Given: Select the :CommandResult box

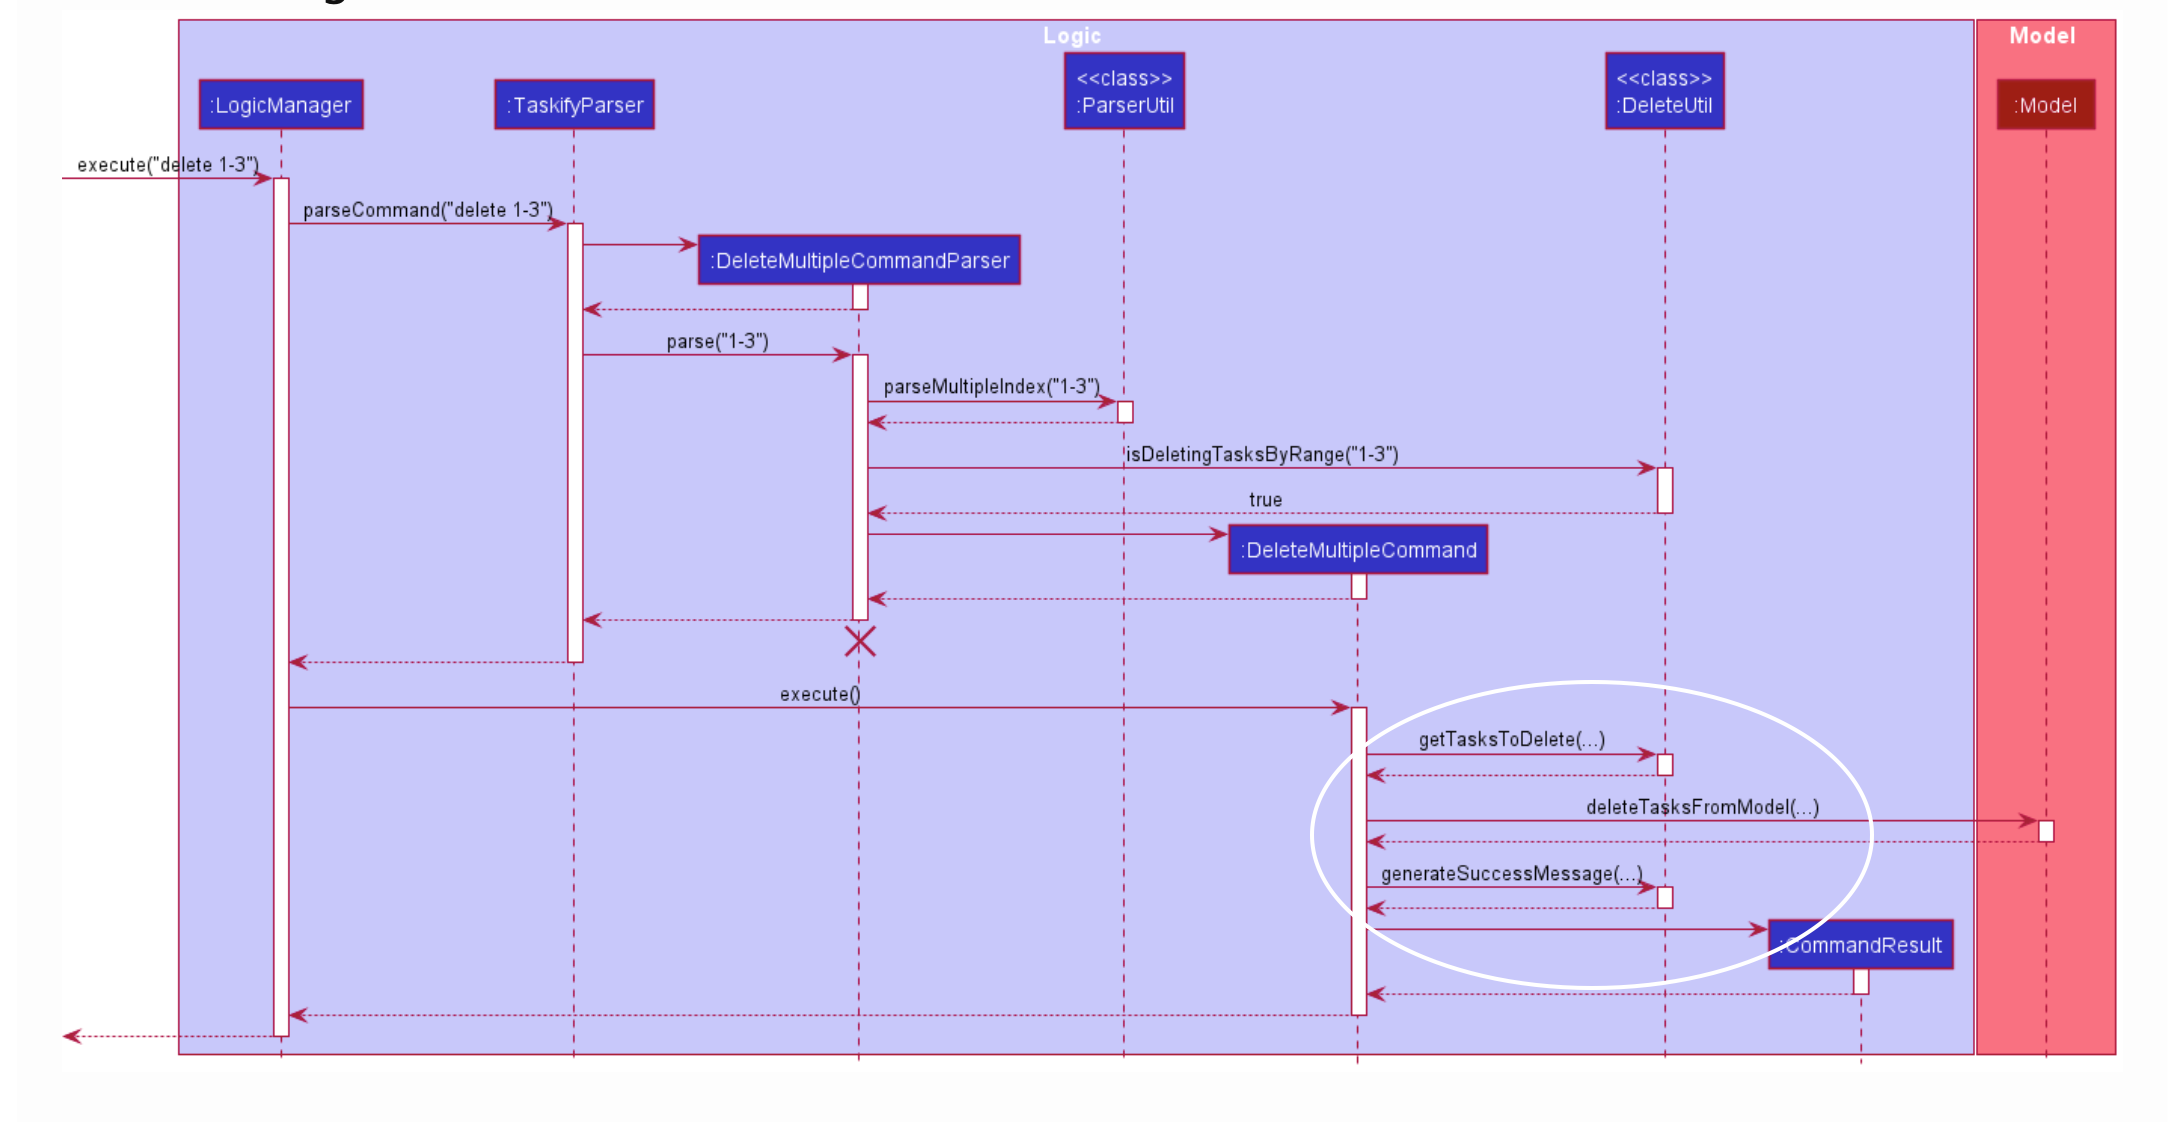Looking at the screenshot, I should [1861, 945].
